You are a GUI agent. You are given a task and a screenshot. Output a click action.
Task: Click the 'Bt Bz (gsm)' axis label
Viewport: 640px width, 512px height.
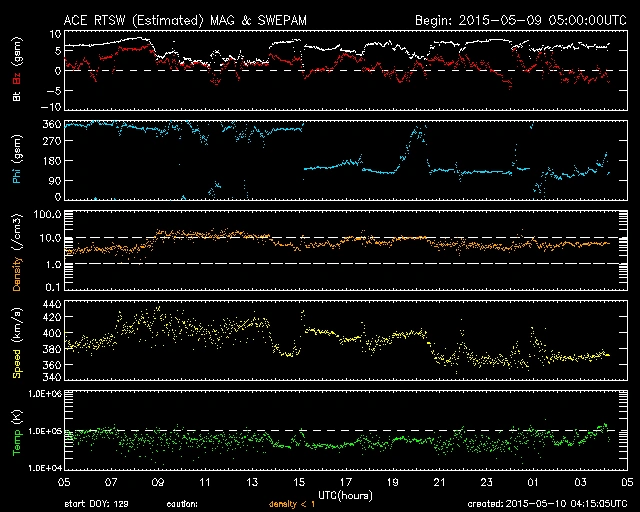pos(17,69)
